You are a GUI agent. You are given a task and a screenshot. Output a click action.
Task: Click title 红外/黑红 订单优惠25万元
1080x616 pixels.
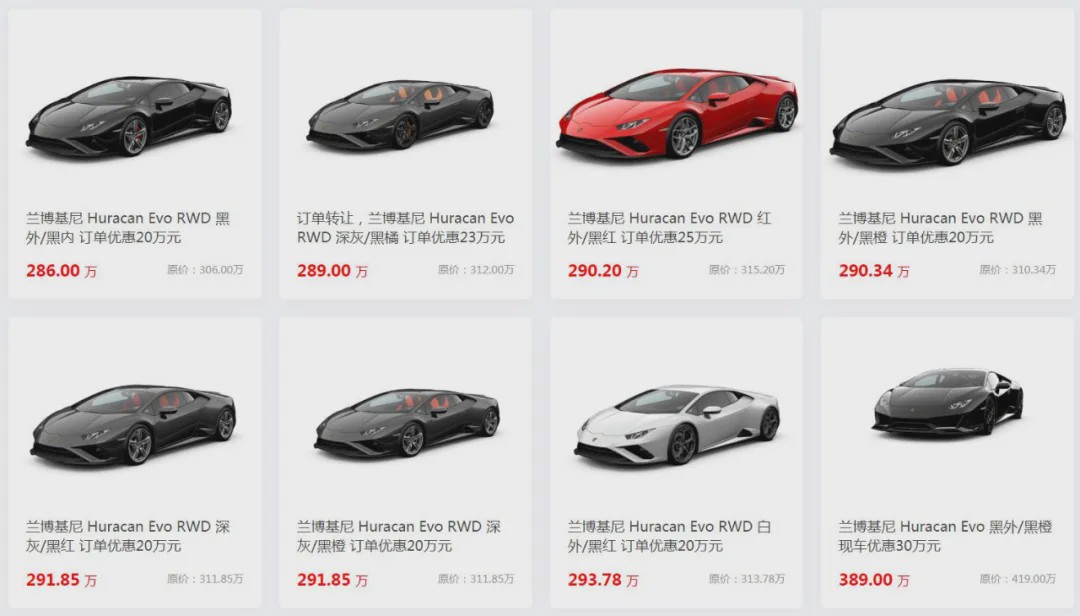pos(669,227)
